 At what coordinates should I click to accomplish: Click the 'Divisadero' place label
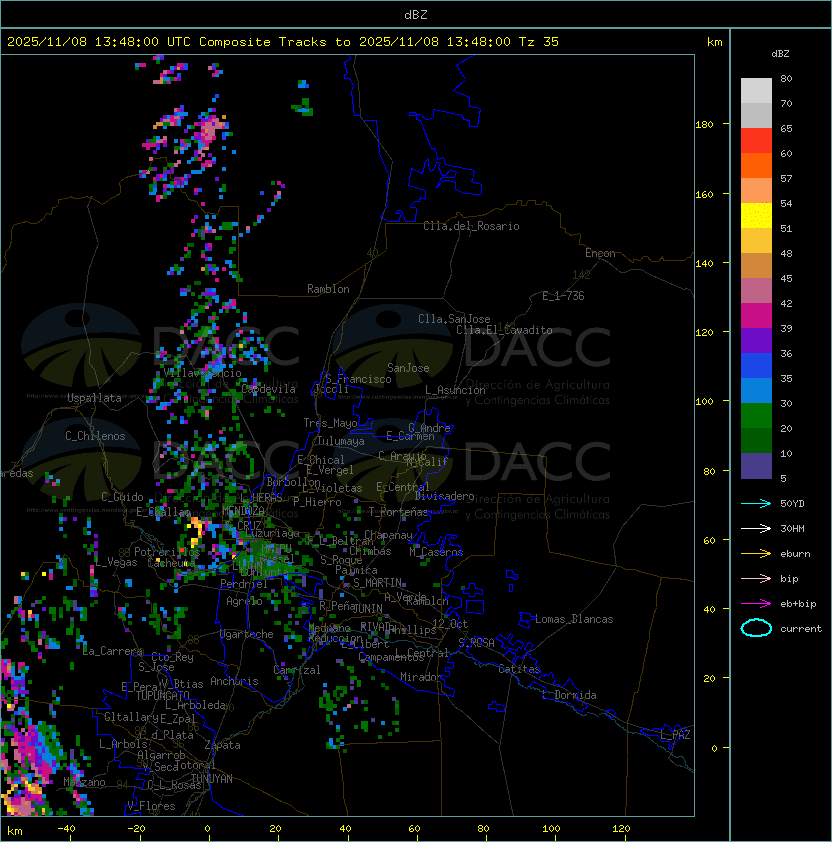[x=444, y=496]
